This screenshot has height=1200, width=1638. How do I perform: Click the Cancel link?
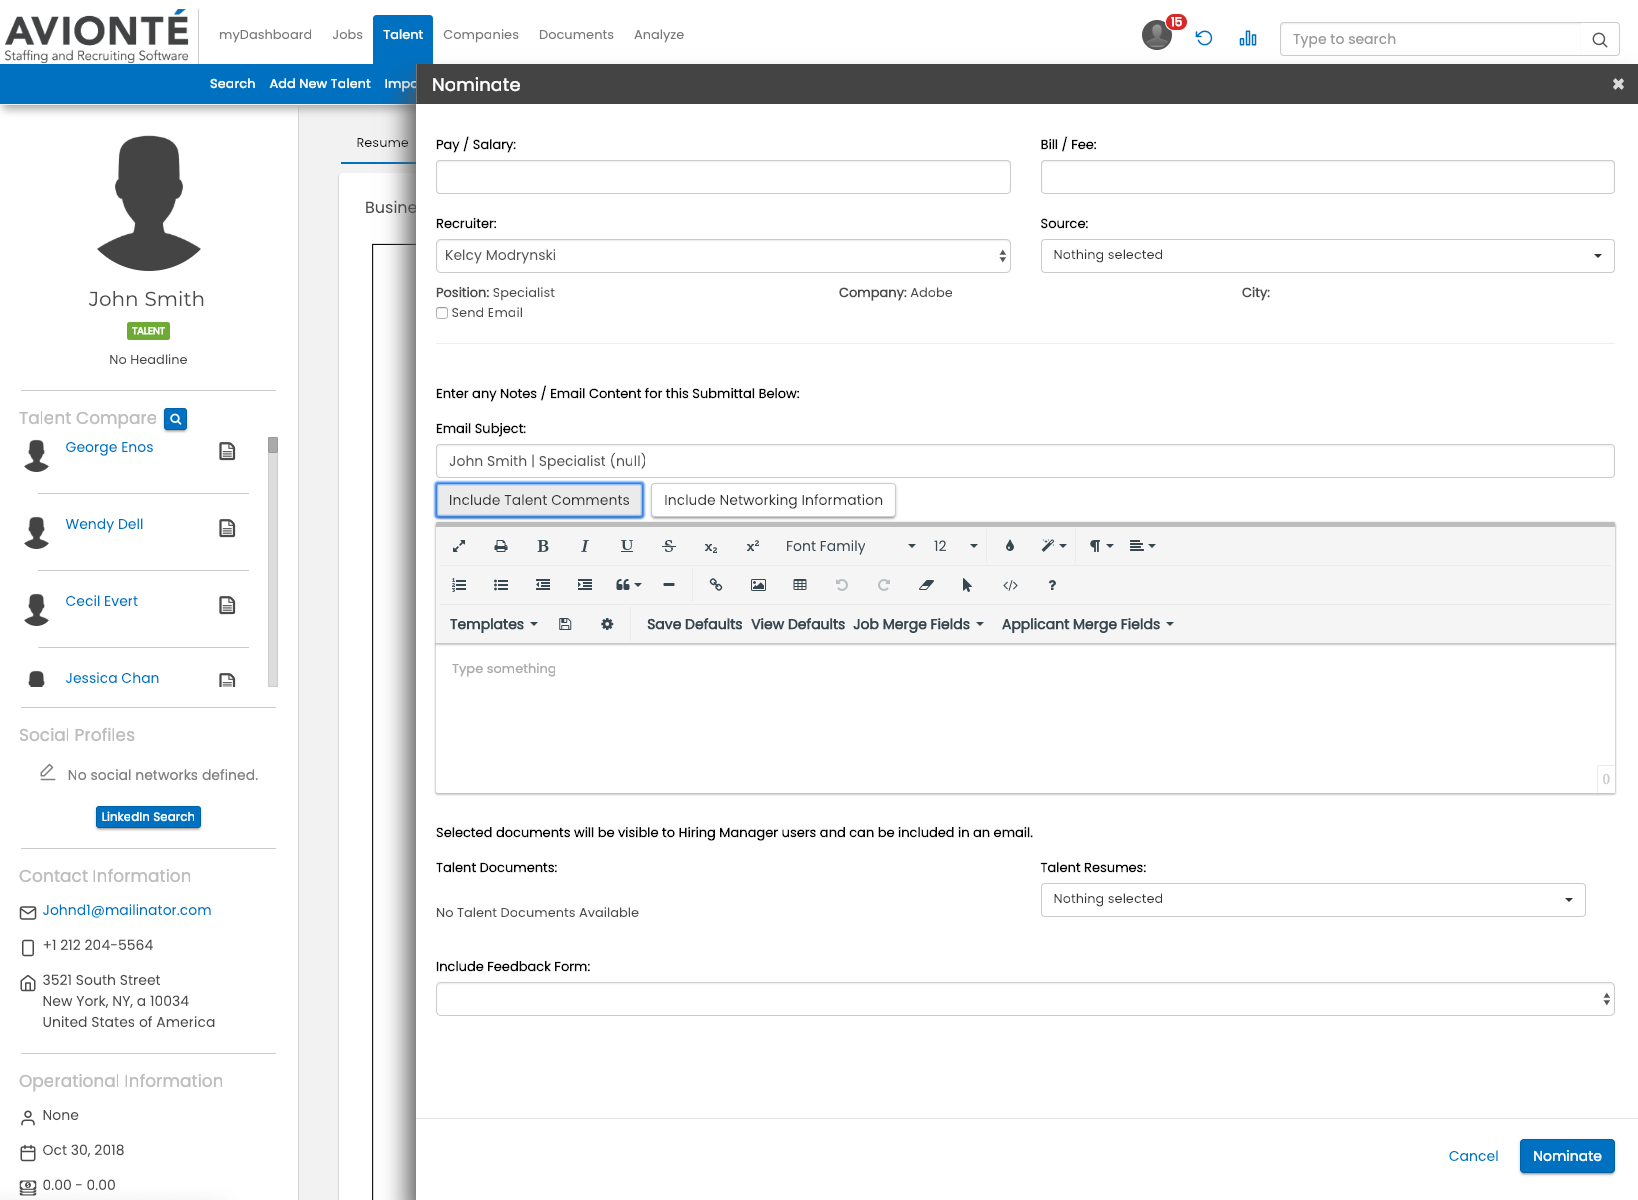coord(1473,1156)
